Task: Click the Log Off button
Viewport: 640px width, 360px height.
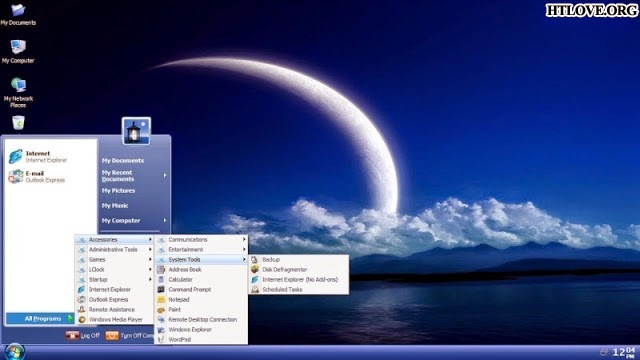Action: [83, 336]
